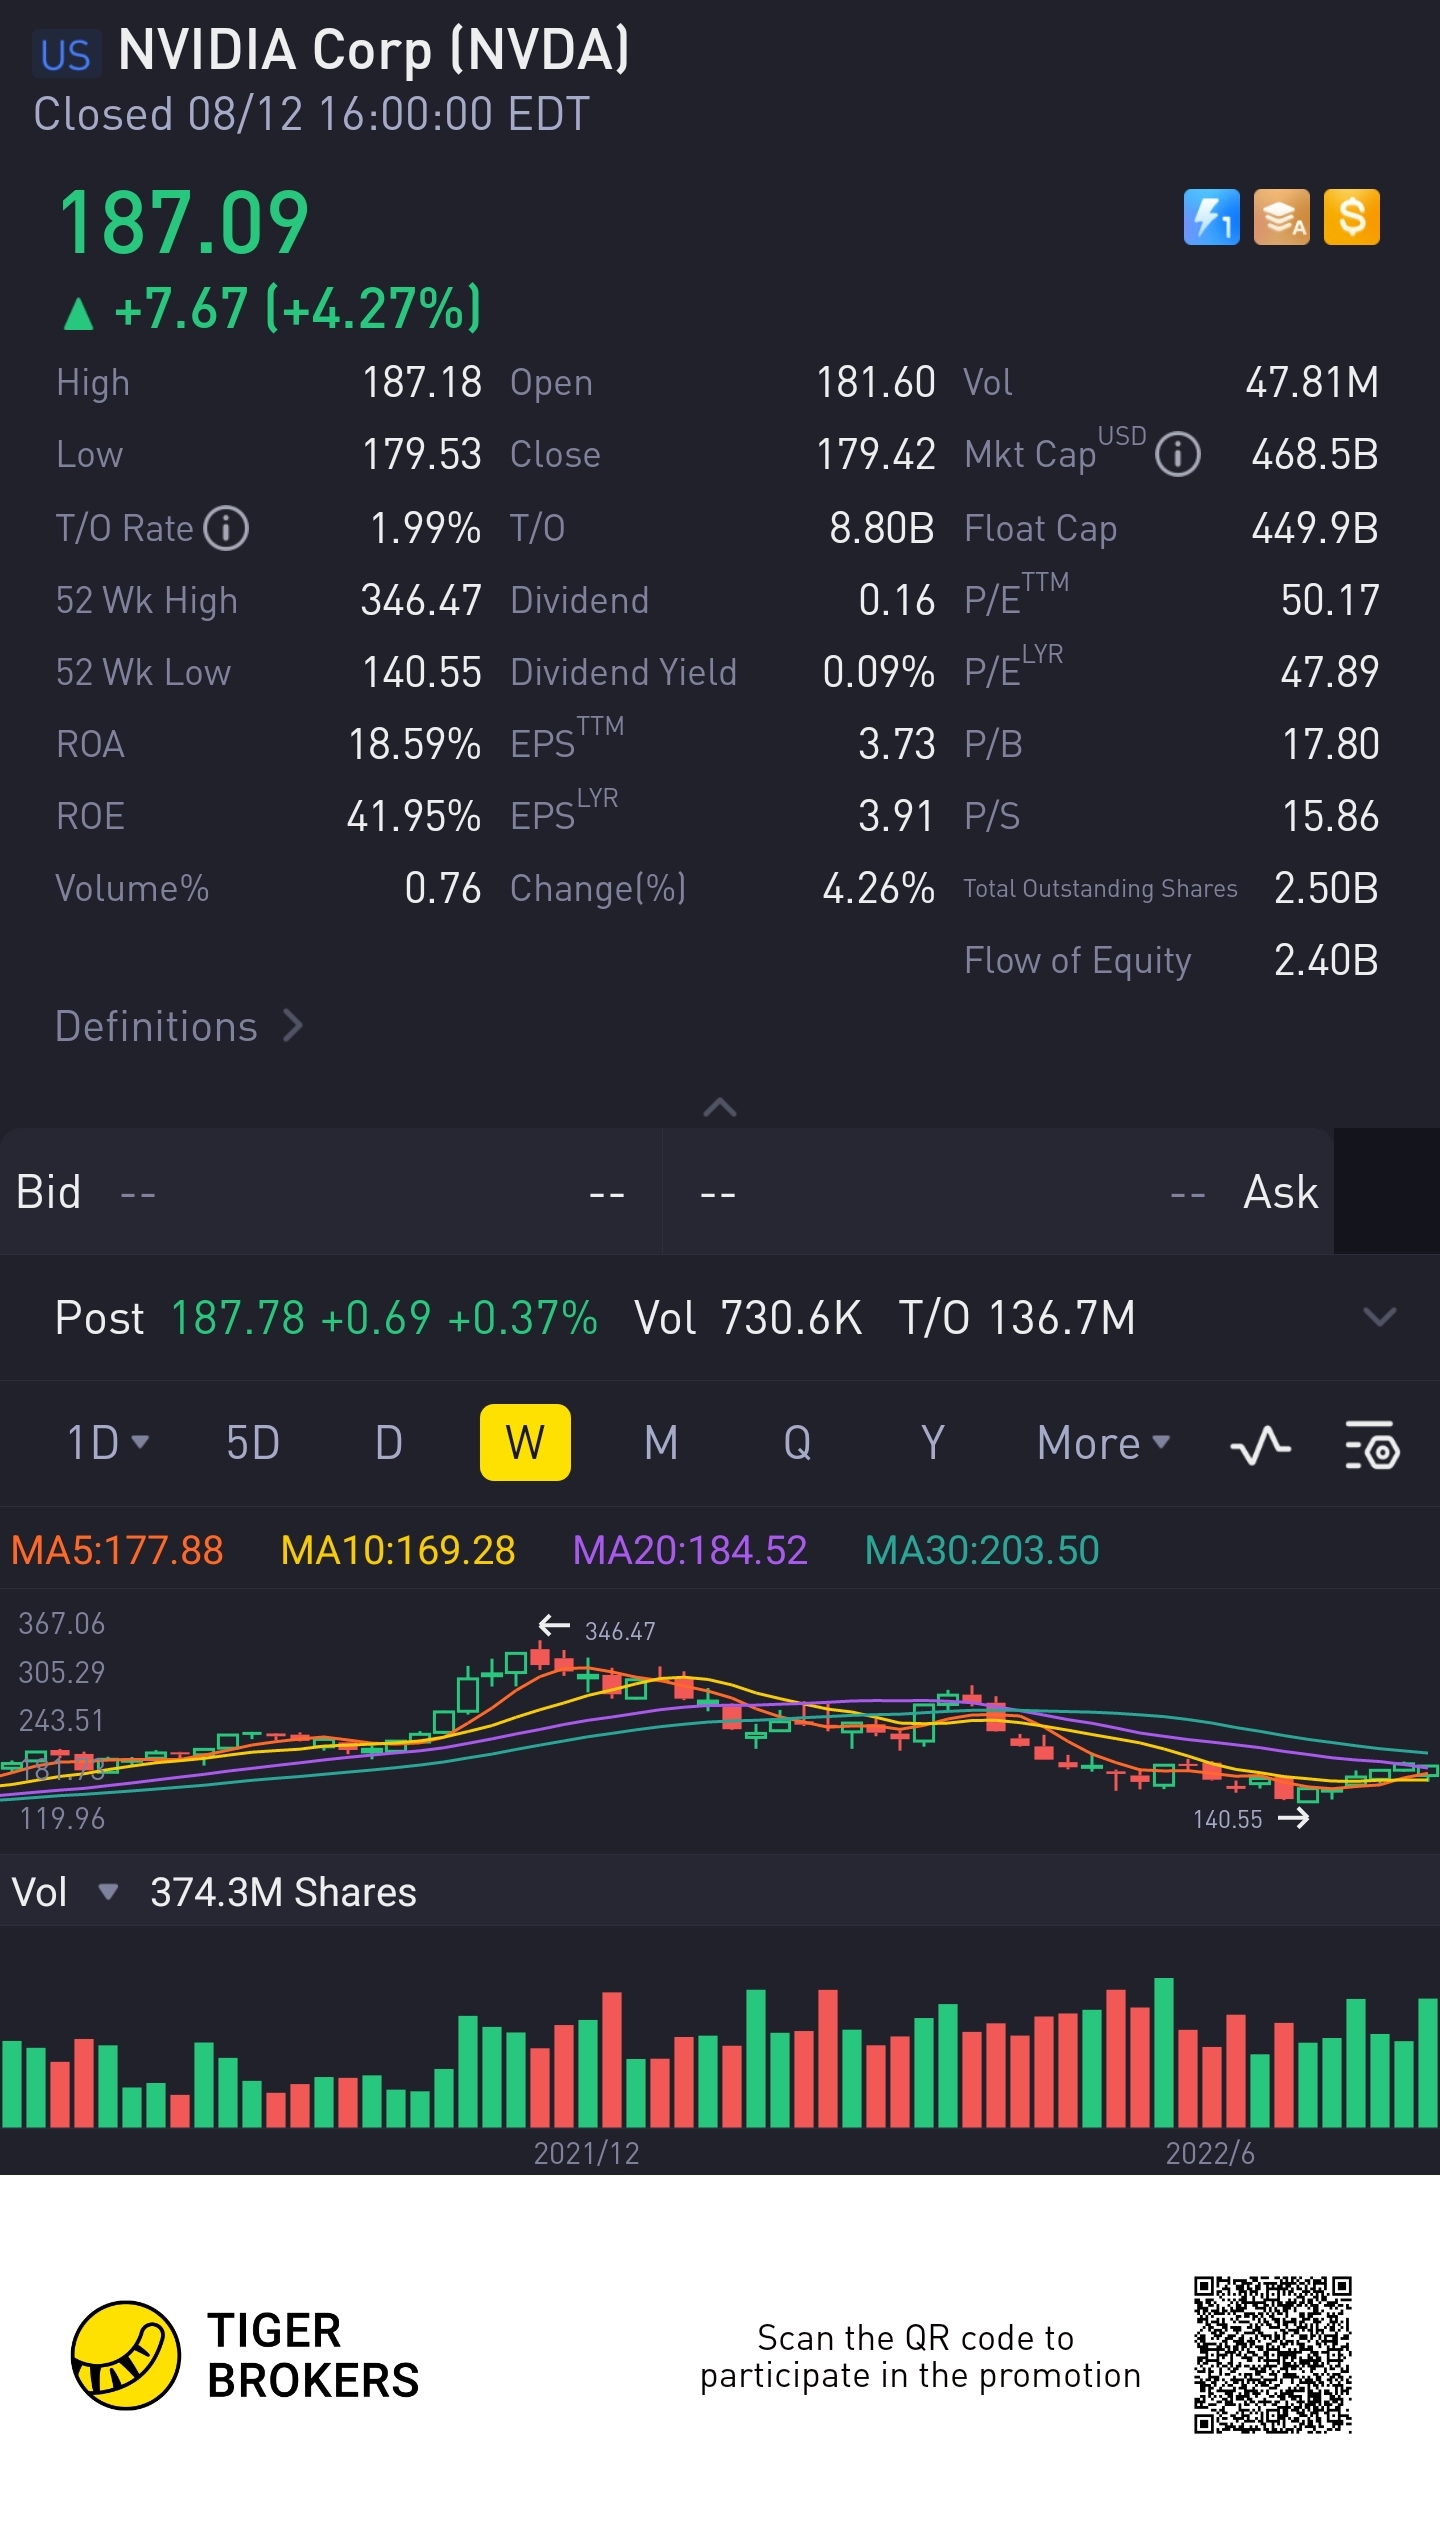
Task: Expand the Post market row
Action: pos(1379,1317)
